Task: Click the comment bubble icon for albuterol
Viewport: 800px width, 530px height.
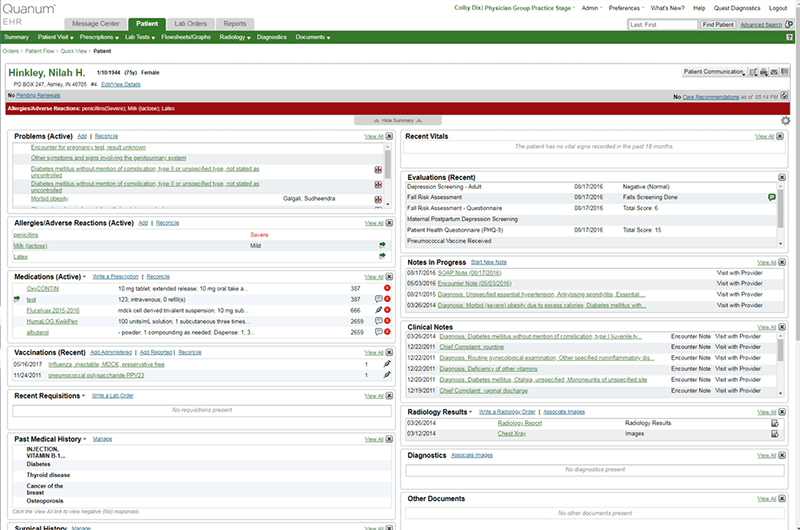Action: pos(379,332)
